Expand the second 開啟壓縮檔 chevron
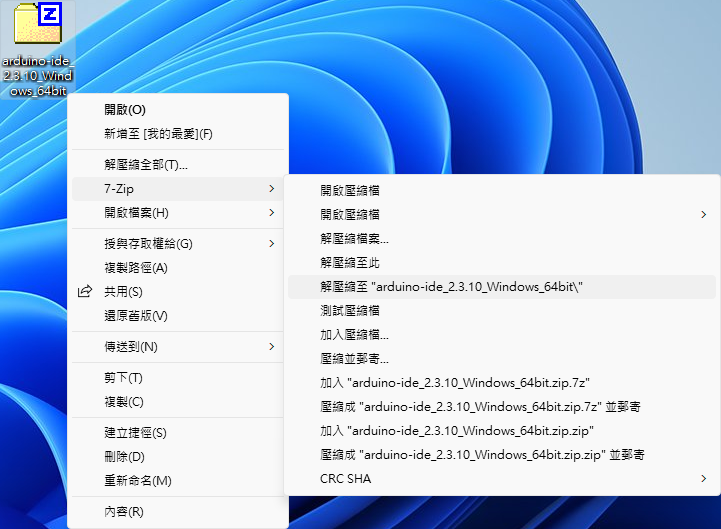The image size is (721, 529). coord(704,214)
